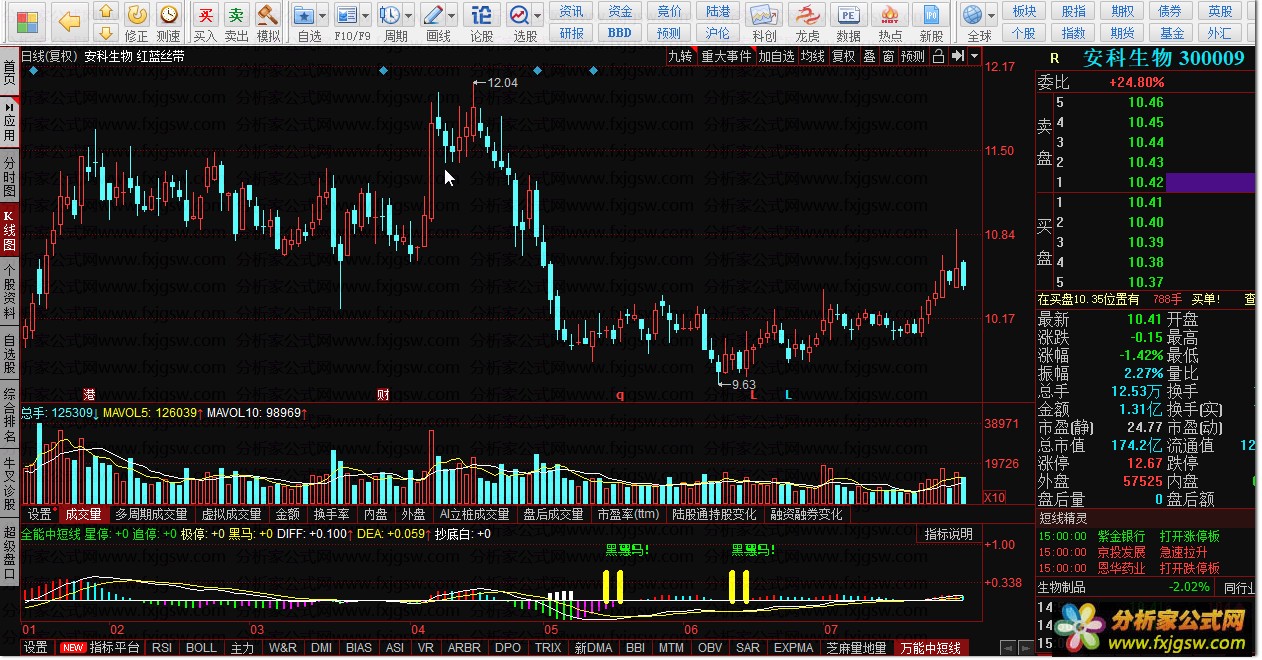The height and width of the screenshot is (660, 1262).
Task: Open the 模拟 gavel simulation icon
Action: pyautogui.click(x=267, y=15)
